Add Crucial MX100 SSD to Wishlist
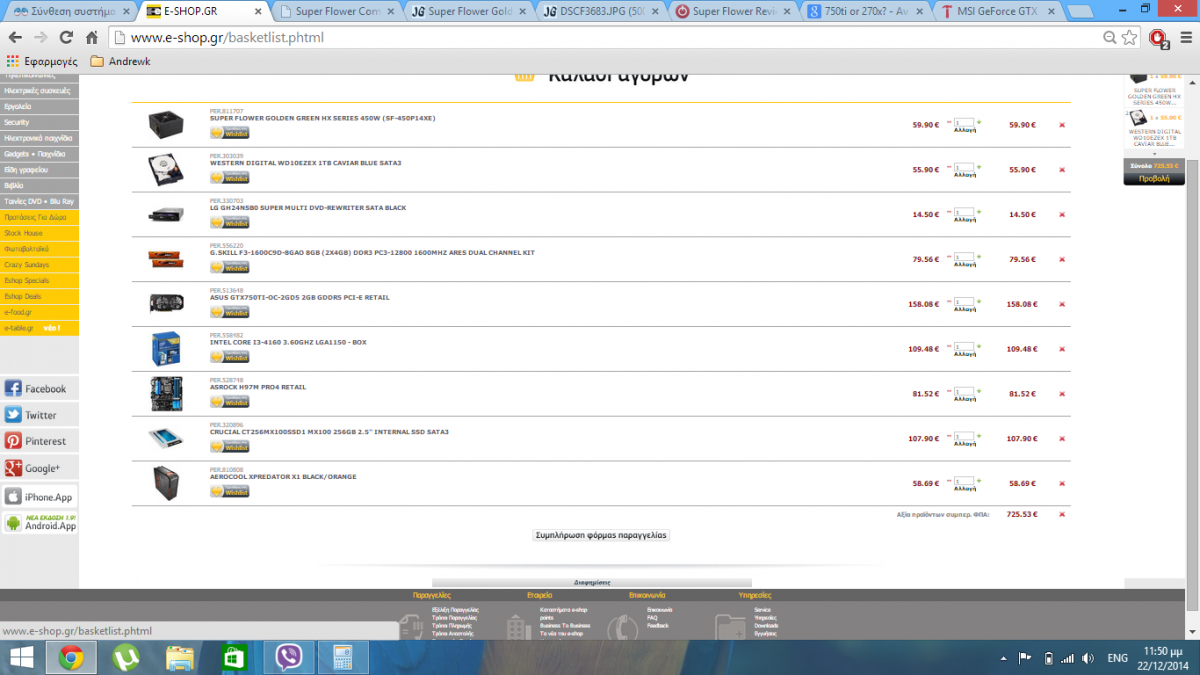 pos(229,447)
